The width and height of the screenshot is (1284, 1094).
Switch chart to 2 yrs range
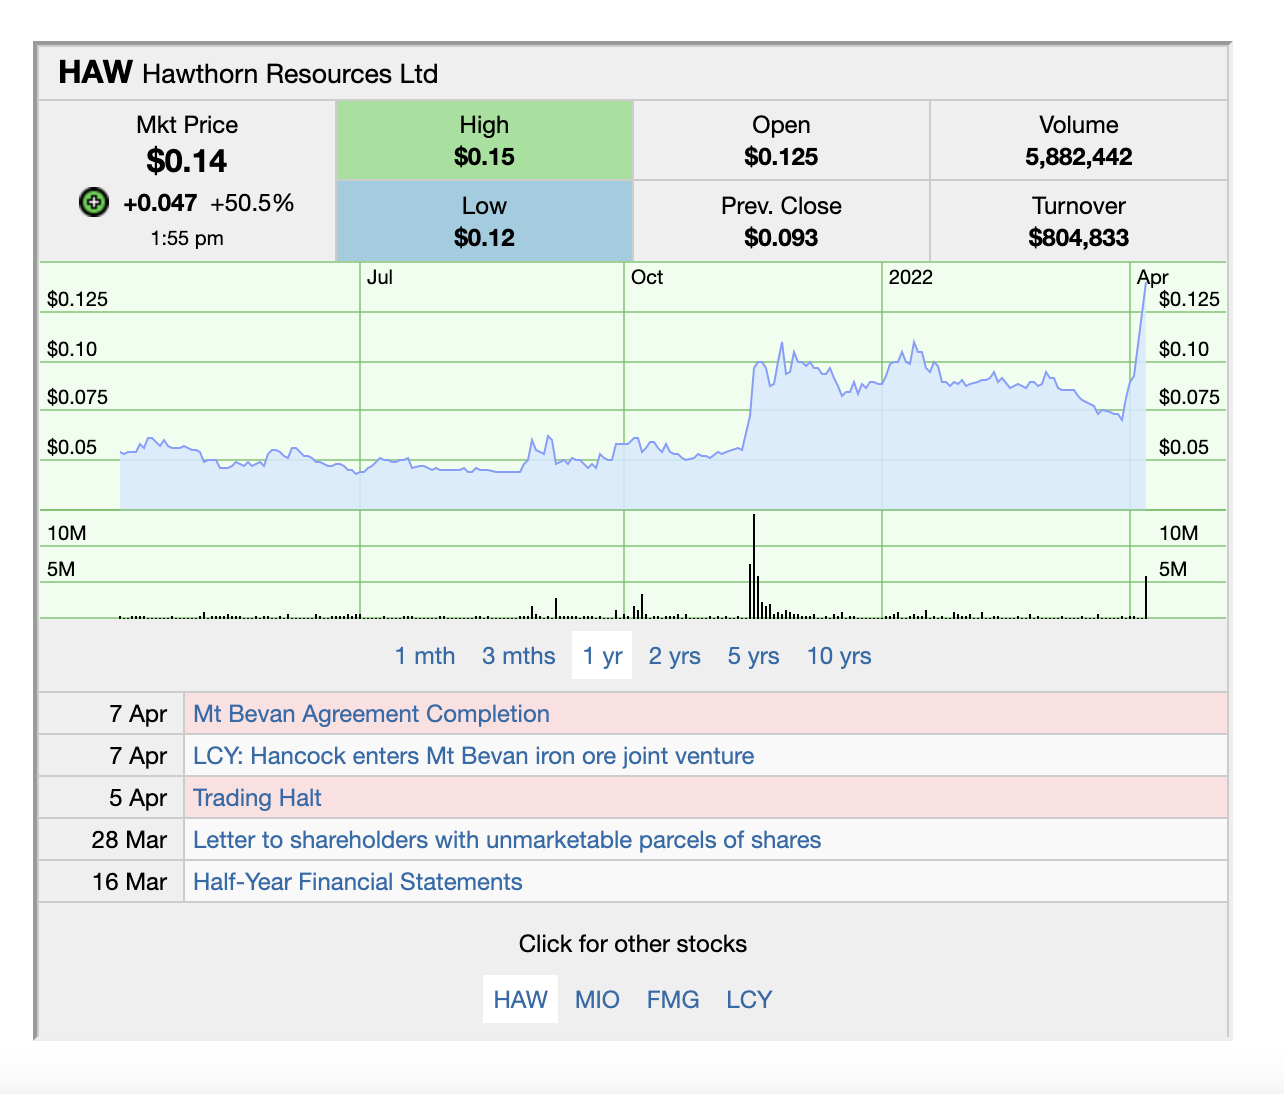point(674,656)
